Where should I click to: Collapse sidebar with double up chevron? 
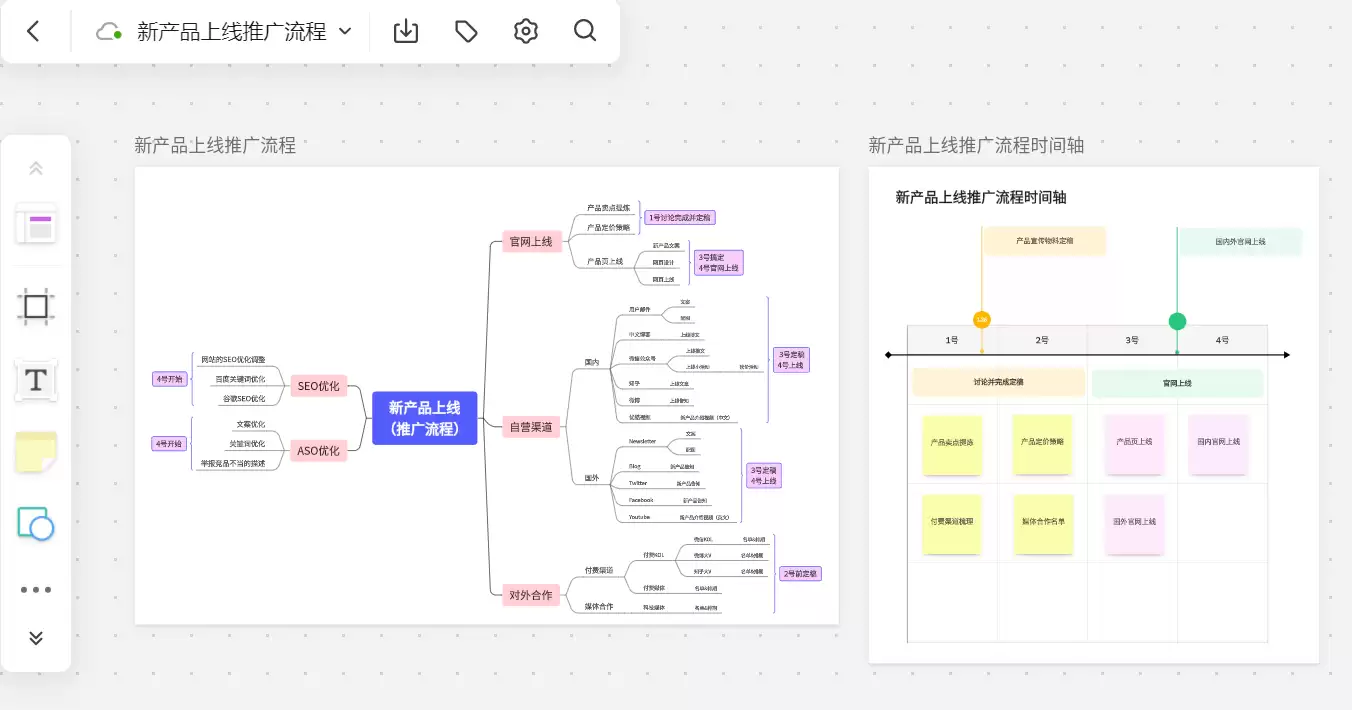click(x=36, y=168)
